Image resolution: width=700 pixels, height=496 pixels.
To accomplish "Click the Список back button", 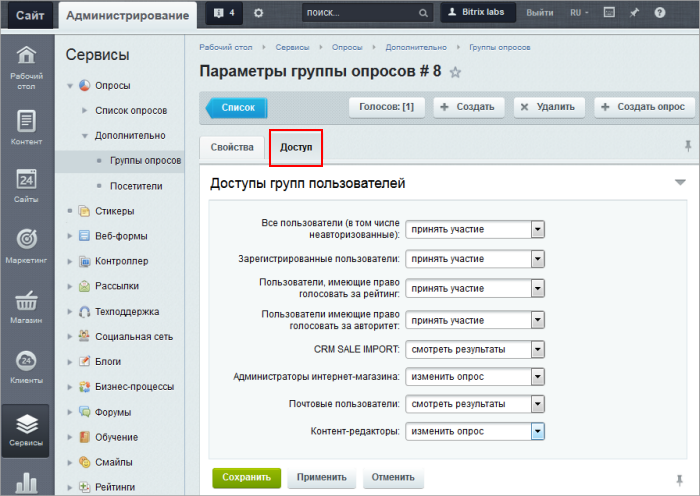I will (x=237, y=108).
